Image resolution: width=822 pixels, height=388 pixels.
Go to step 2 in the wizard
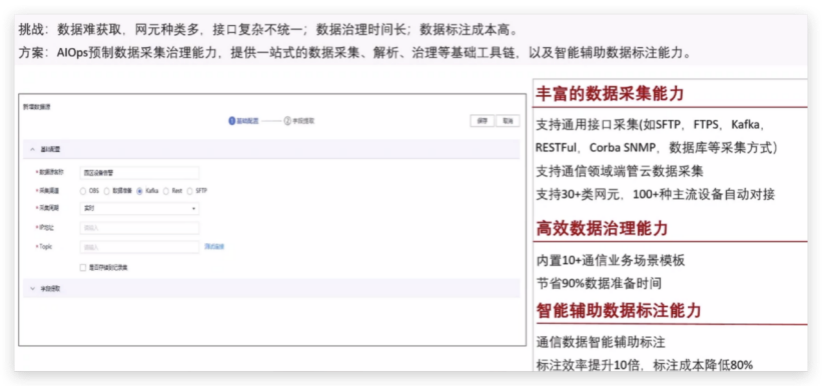point(299,121)
